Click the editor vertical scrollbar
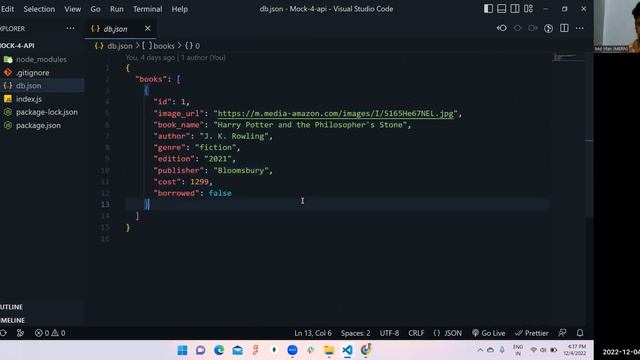The height and width of the screenshot is (360, 640). tap(589, 135)
